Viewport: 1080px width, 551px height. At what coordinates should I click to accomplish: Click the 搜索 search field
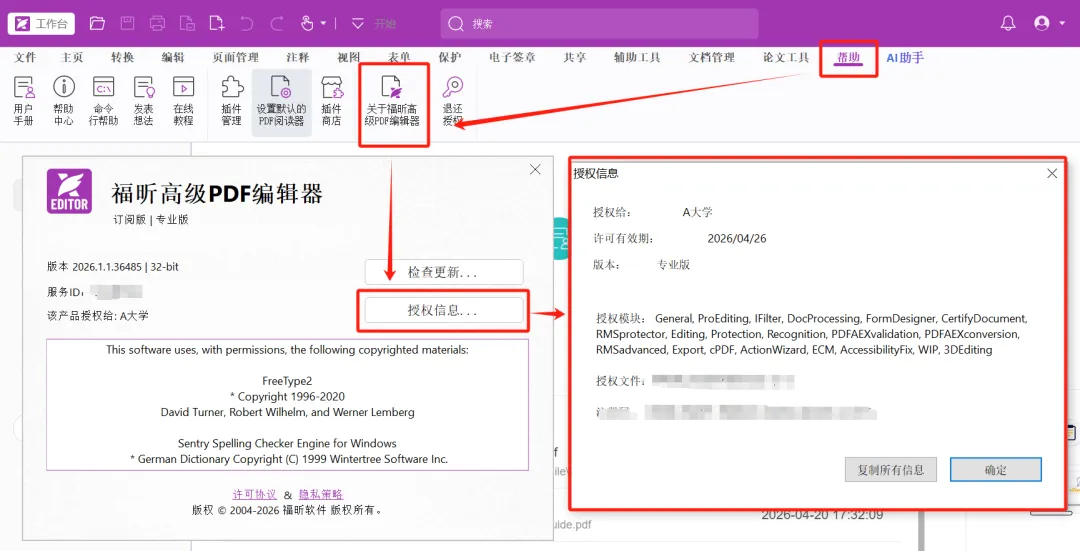click(x=599, y=23)
